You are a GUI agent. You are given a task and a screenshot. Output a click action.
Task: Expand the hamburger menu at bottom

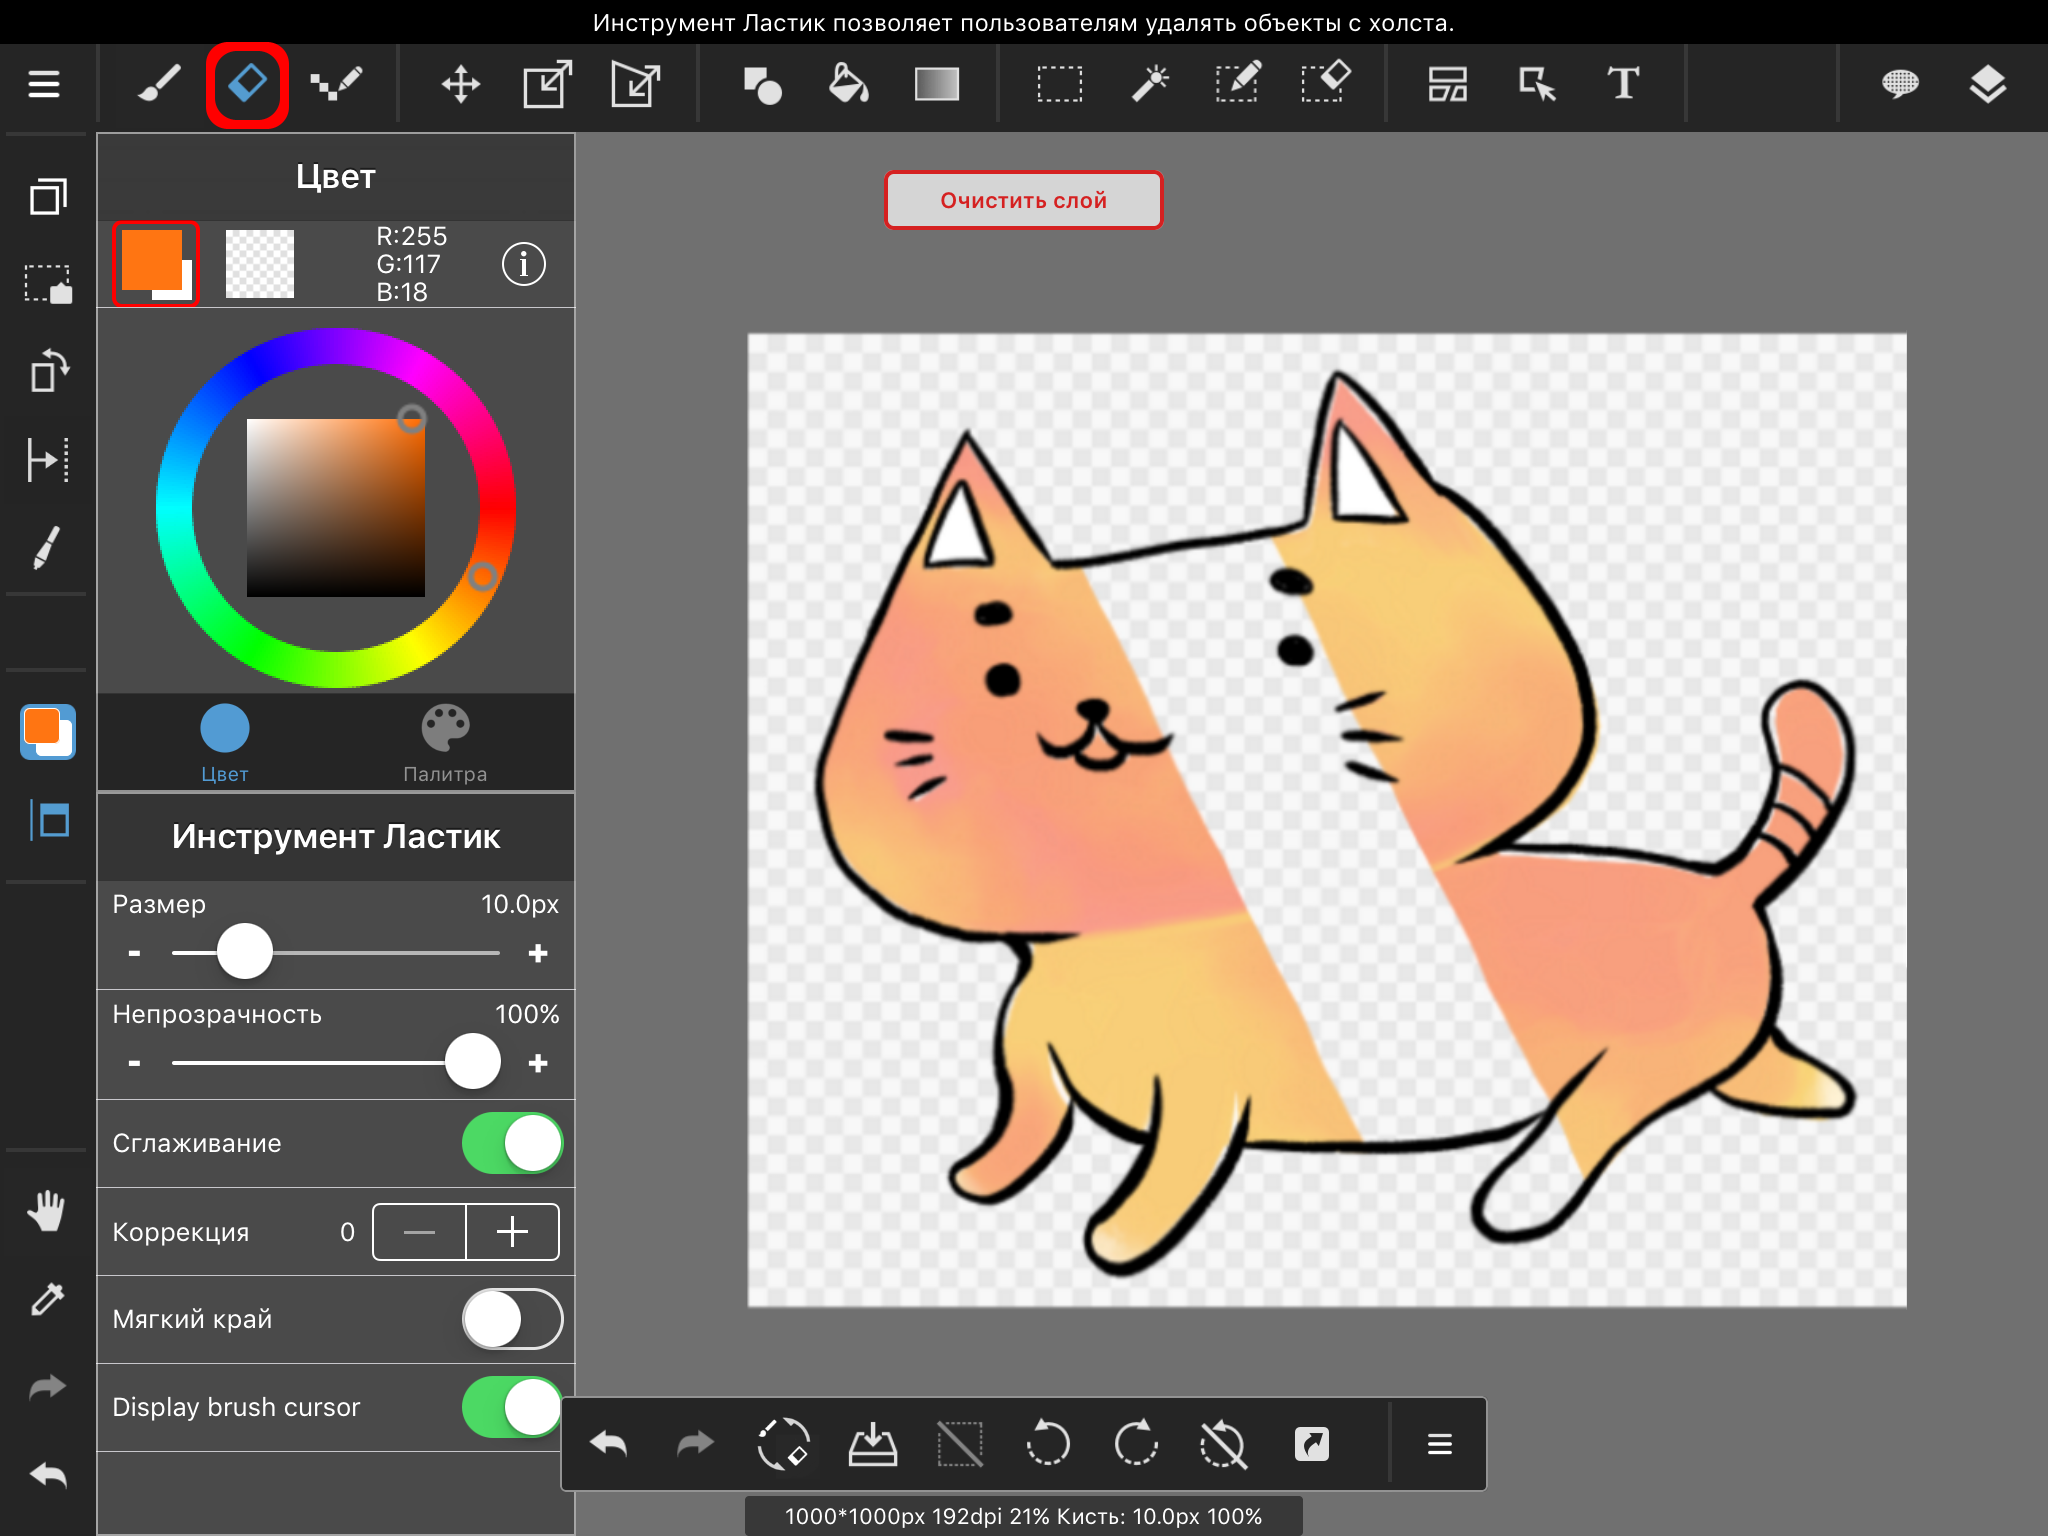(x=1440, y=1442)
